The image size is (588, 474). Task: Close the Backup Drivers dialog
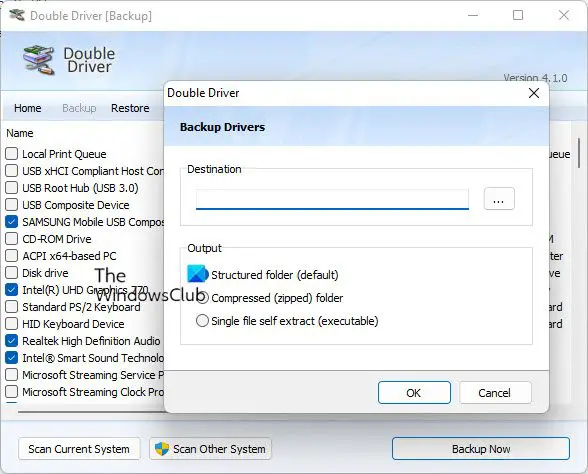(x=534, y=93)
